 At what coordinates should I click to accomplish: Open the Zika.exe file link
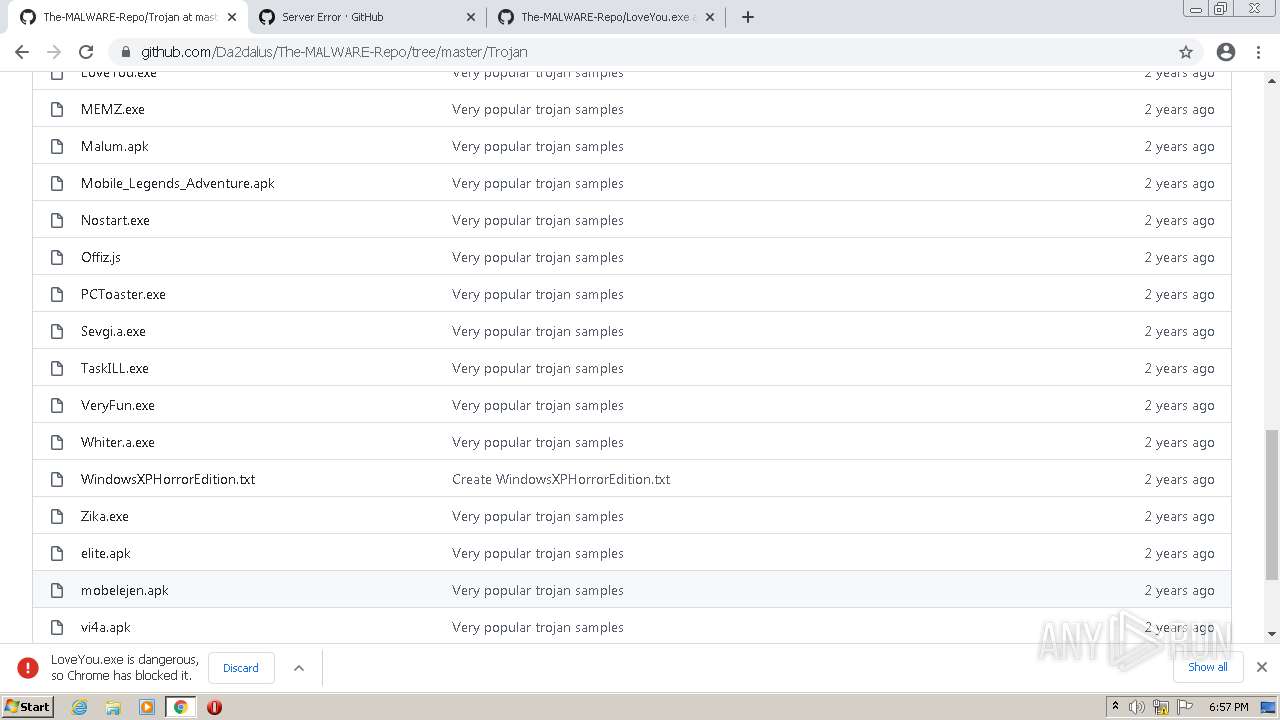tap(105, 516)
